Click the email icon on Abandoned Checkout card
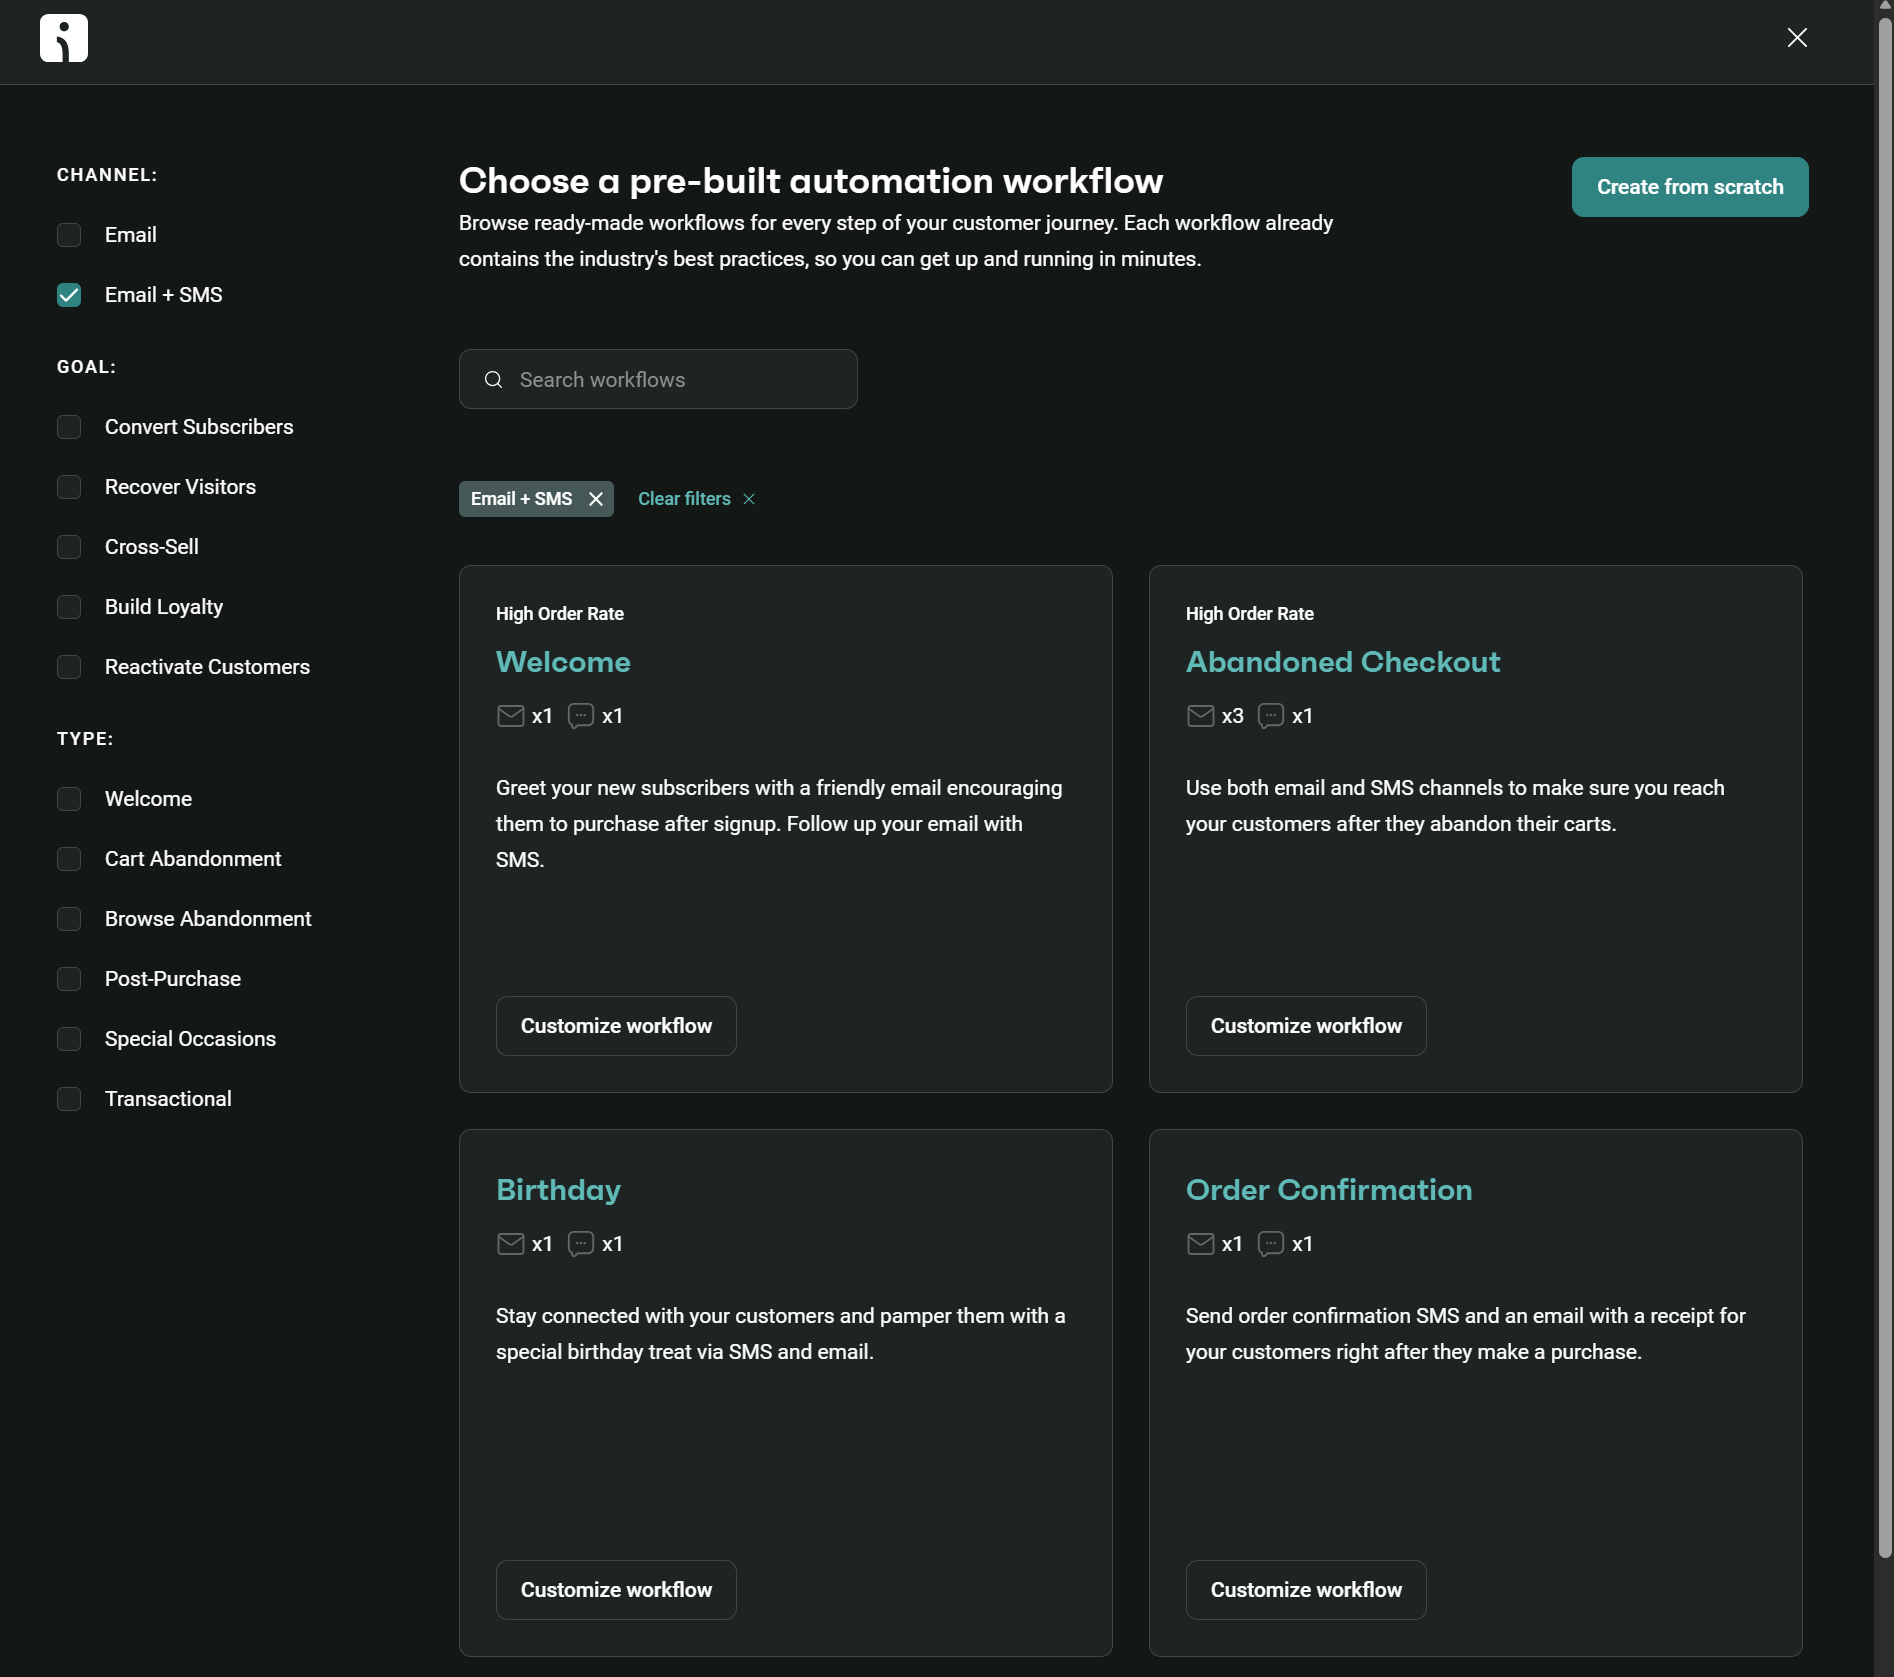1894x1677 pixels. pos(1200,716)
